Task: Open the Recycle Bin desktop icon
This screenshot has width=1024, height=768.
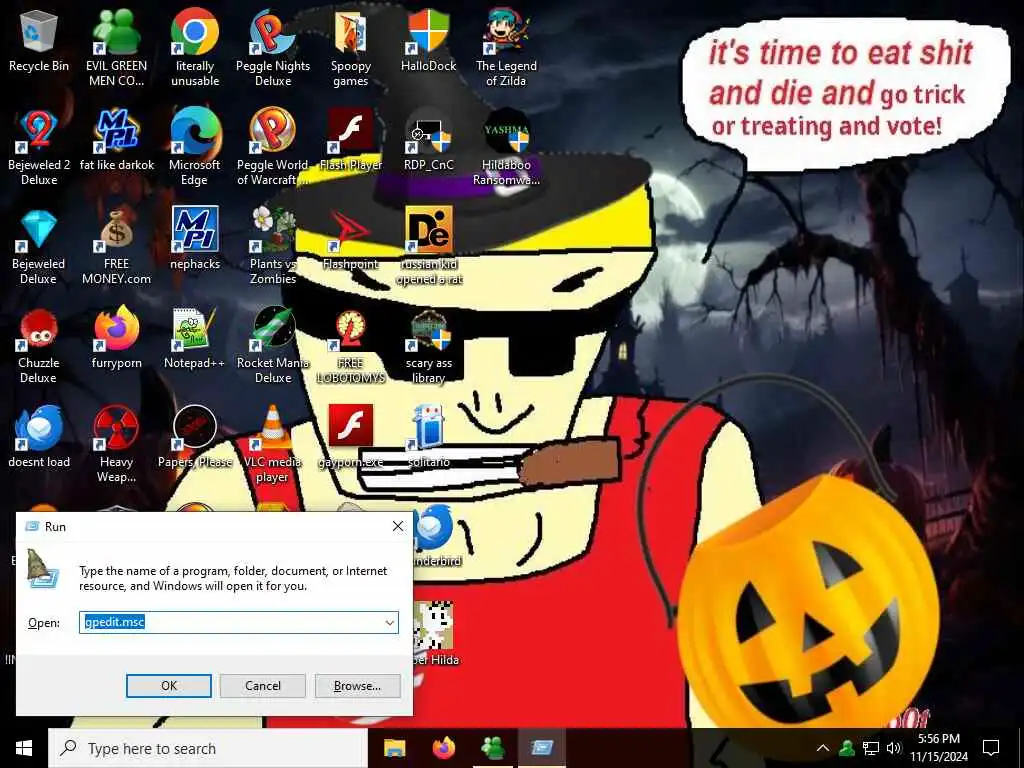Action: coord(39,40)
